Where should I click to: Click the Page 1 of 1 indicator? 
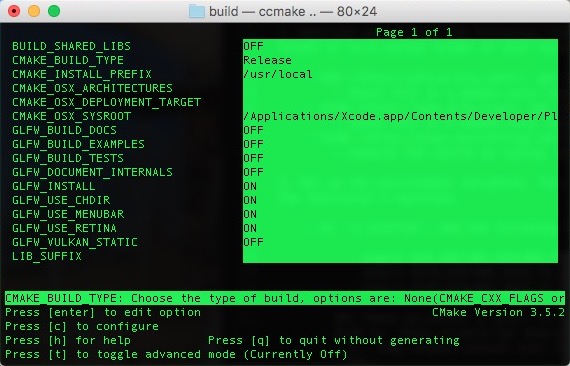coord(414,32)
